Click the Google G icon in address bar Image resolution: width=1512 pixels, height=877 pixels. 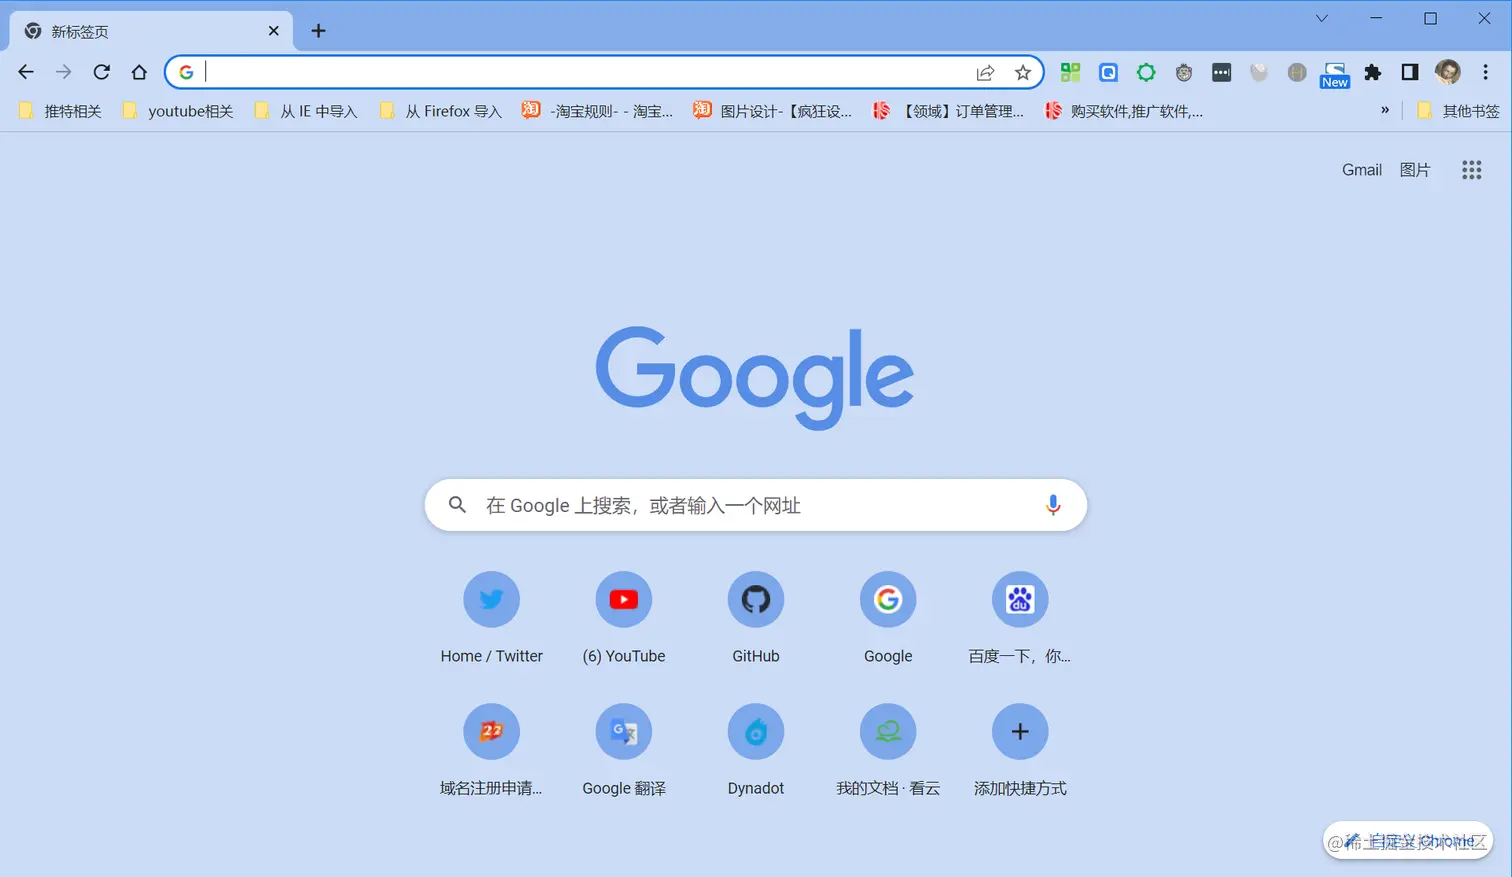pyautogui.click(x=186, y=72)
